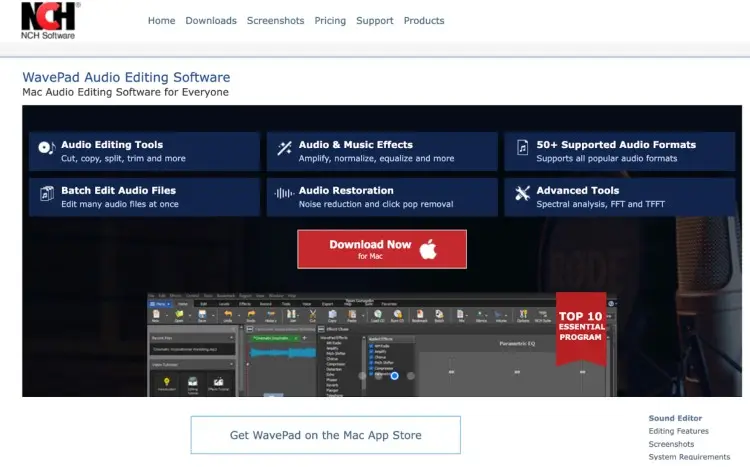The width and height of the screenshot is (750, 467).
Task: Click Get WavePad on the Mac App Store
Action: point(326,435)
